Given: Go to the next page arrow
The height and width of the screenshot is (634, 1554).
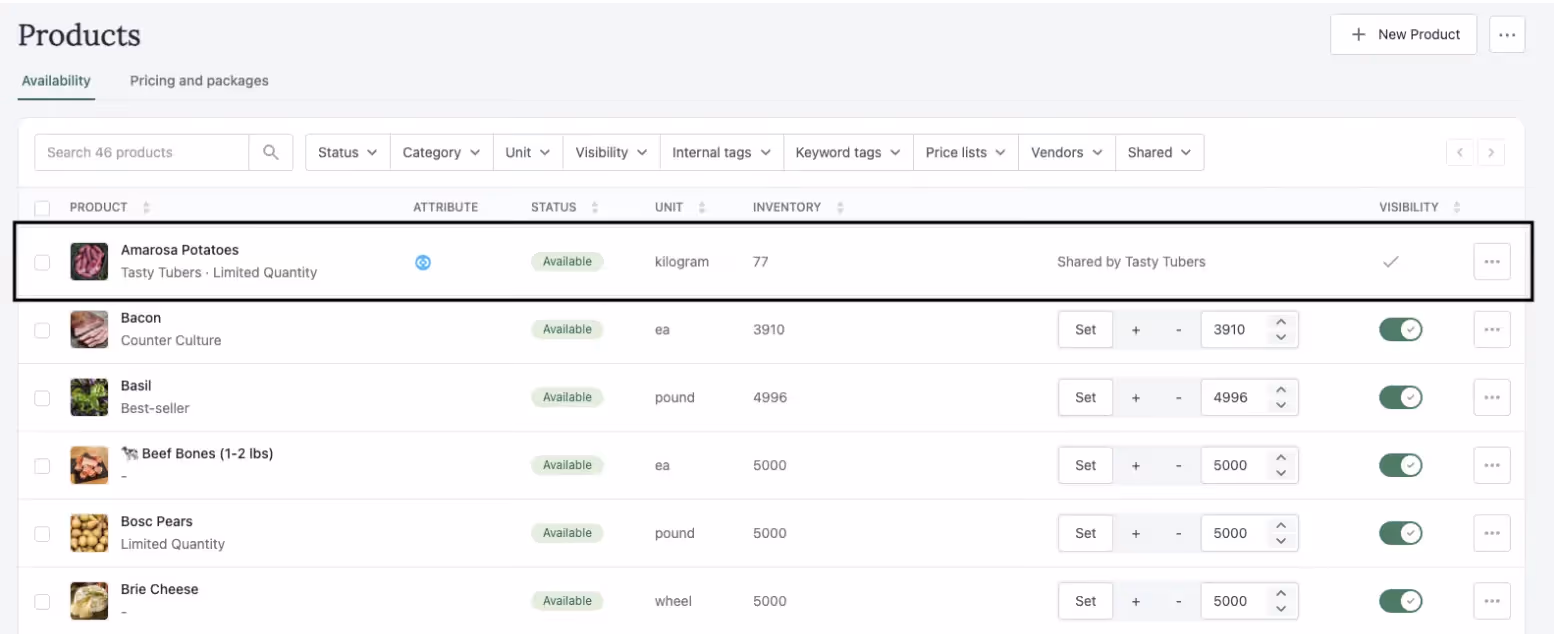Looking at the screenshot, I should point(1491,153).
